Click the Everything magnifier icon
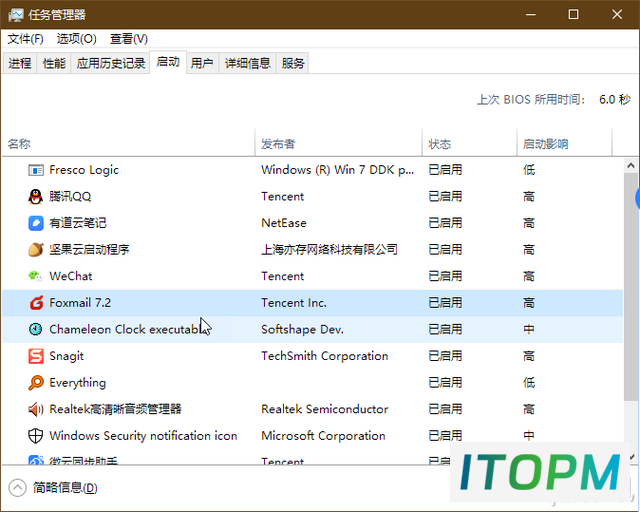This screenshot has height=512, width=640. click(36, 383)
